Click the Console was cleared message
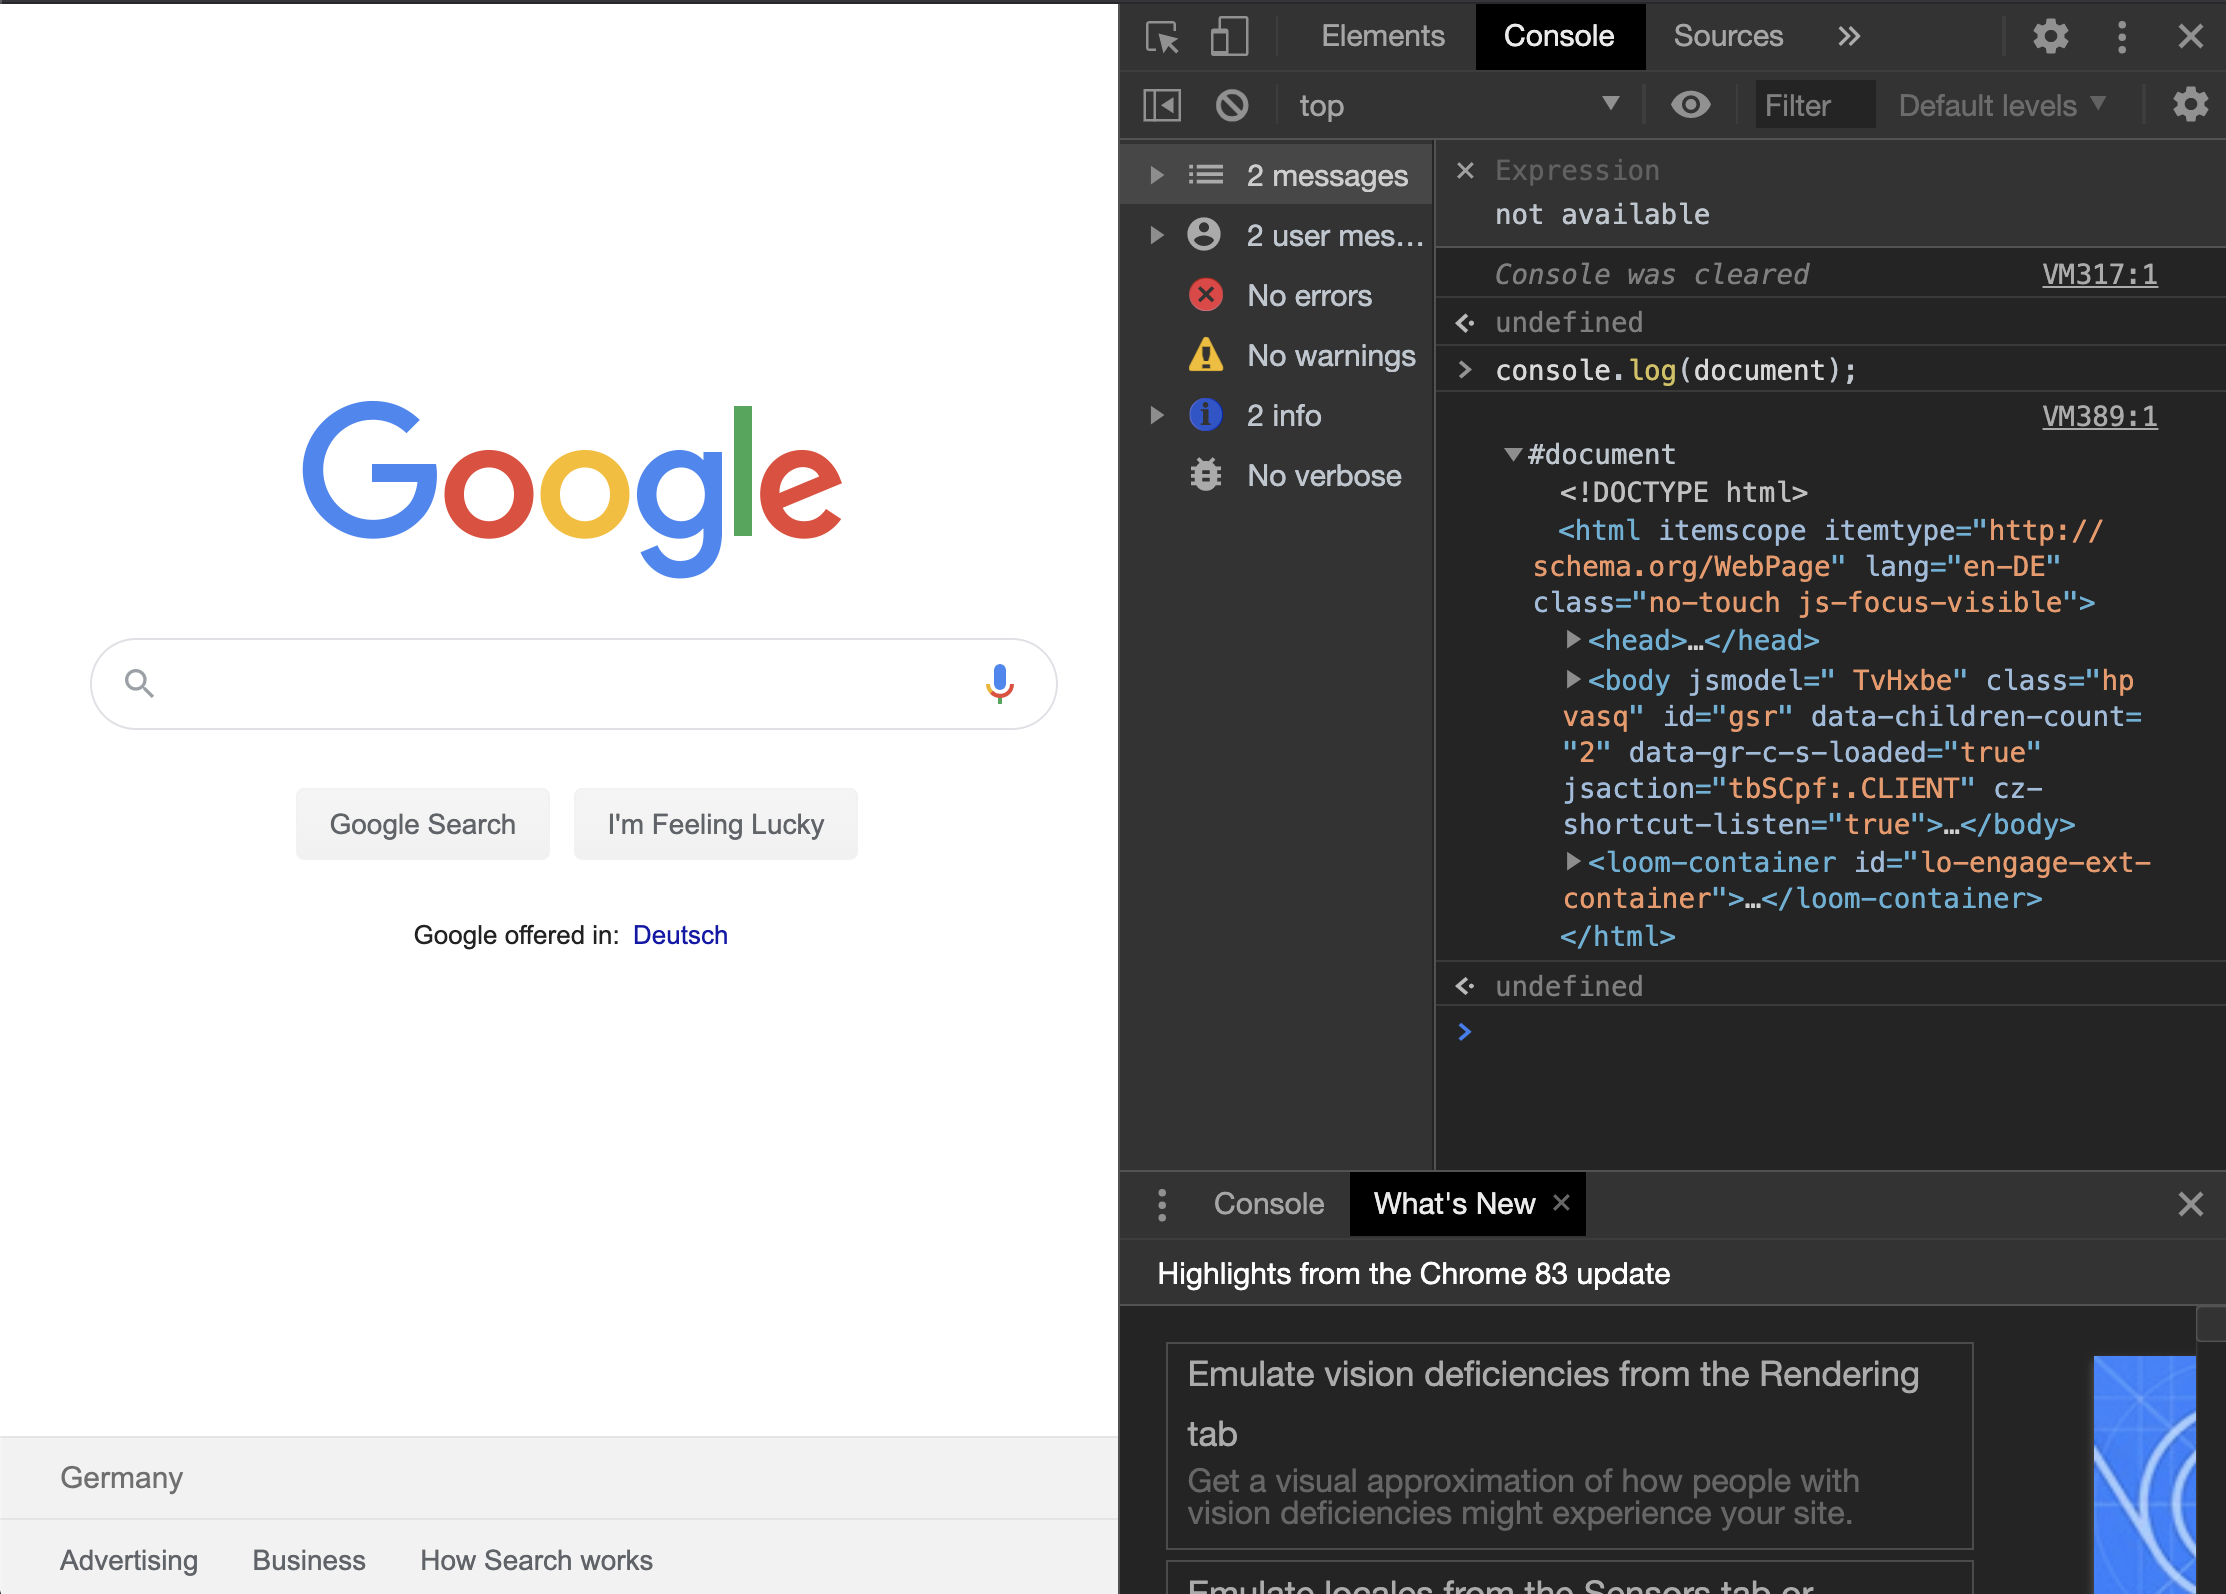Screen dimensions: 2226x1594 (1652, 274)
